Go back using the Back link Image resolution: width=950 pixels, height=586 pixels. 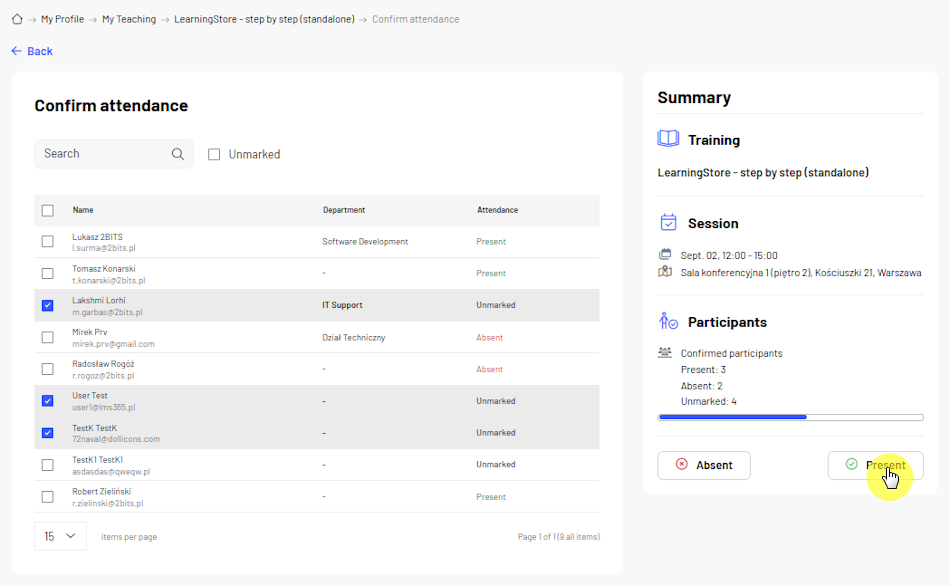point(32,52)
